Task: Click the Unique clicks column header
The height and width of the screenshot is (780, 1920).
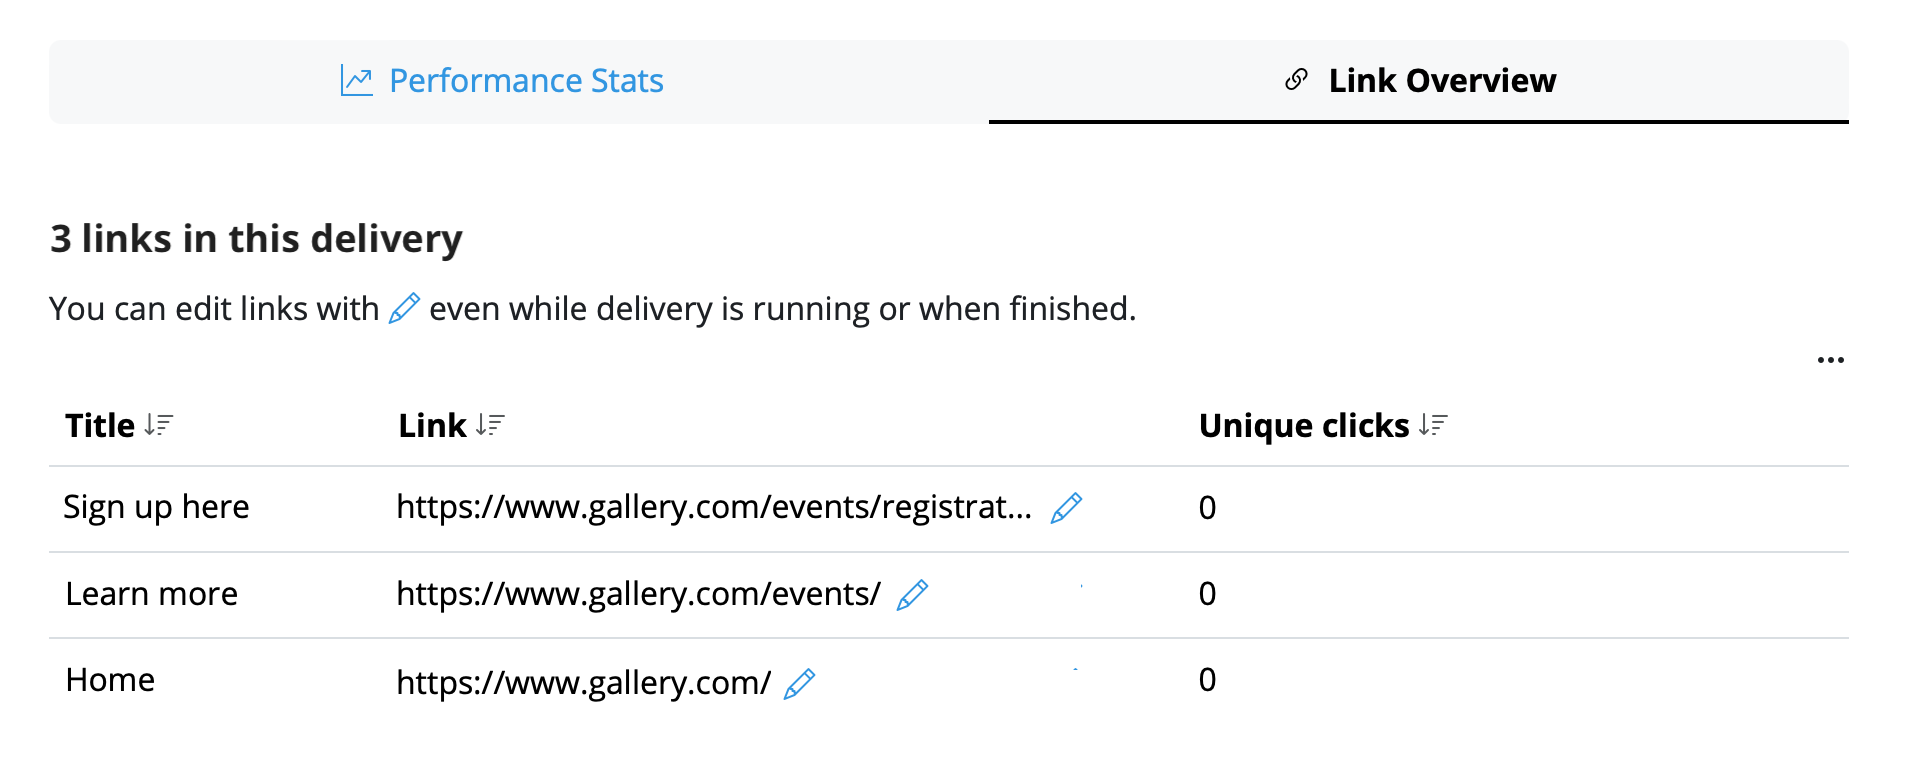Action: [x=1304, y=426]
